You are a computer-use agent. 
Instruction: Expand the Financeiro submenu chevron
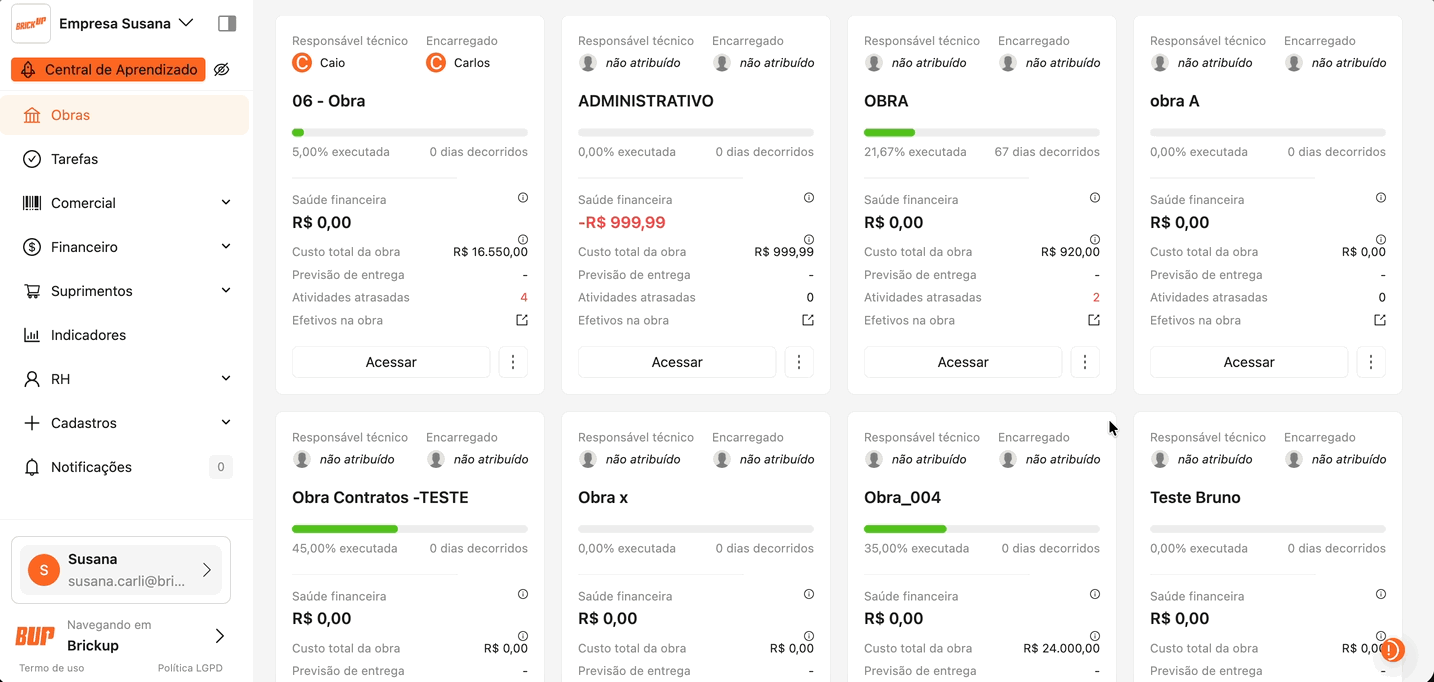226,247
